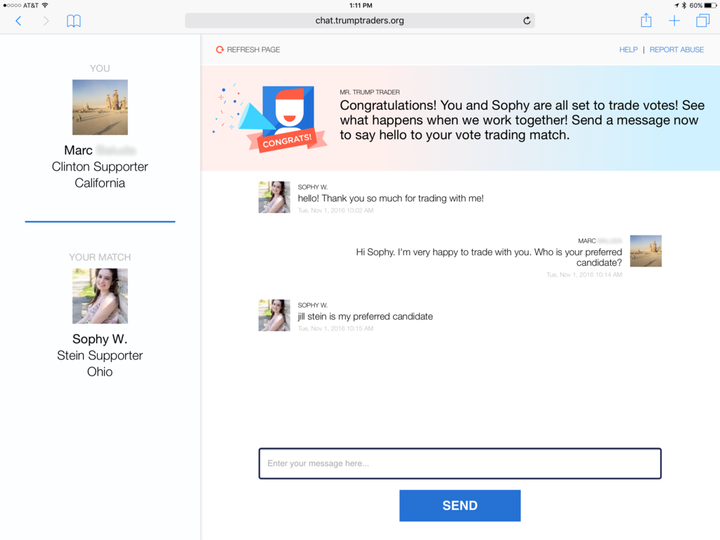Click the 'Stein Supporter' label
The image size is (720, 540).
(x=100, y=355)
